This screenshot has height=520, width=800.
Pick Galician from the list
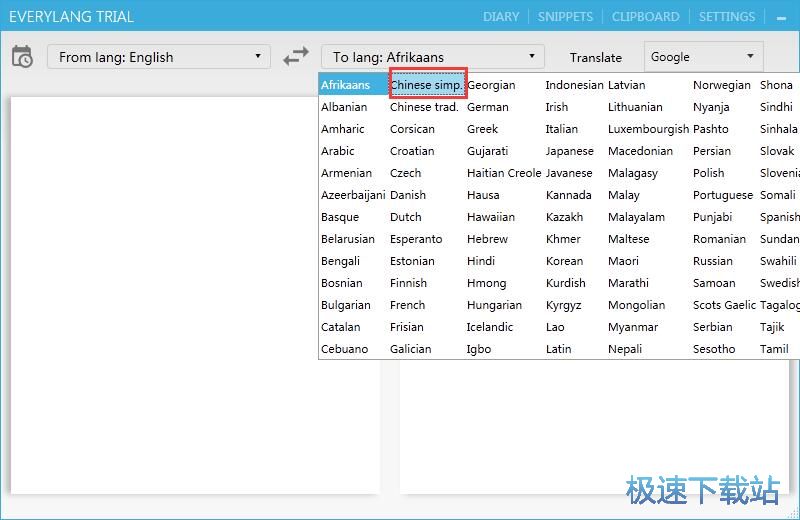[411, 349]
